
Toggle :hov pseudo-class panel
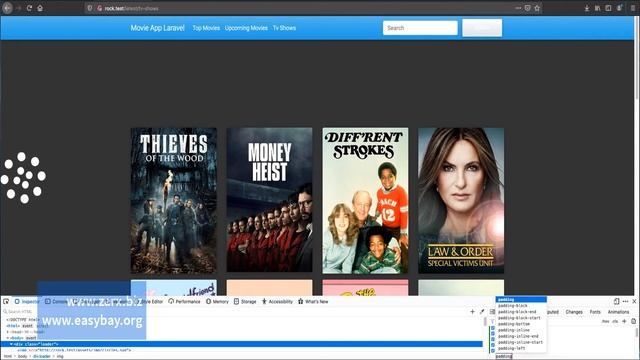click(x=605, y=321)
